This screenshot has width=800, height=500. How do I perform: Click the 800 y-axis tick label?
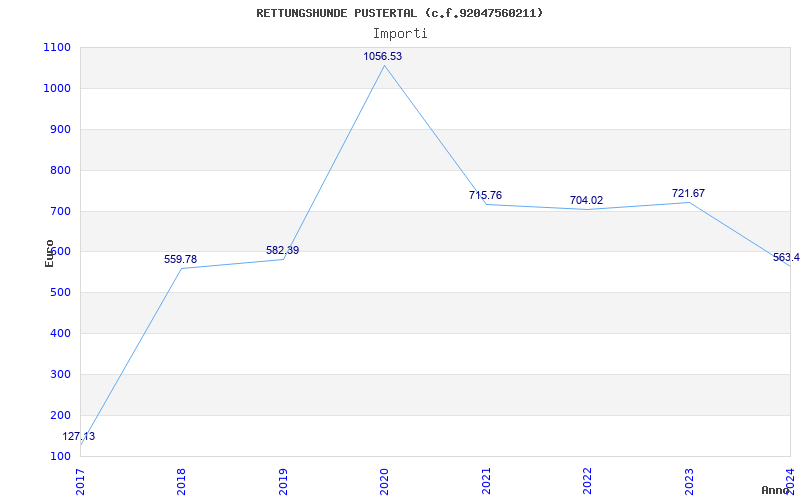(60, 170)
